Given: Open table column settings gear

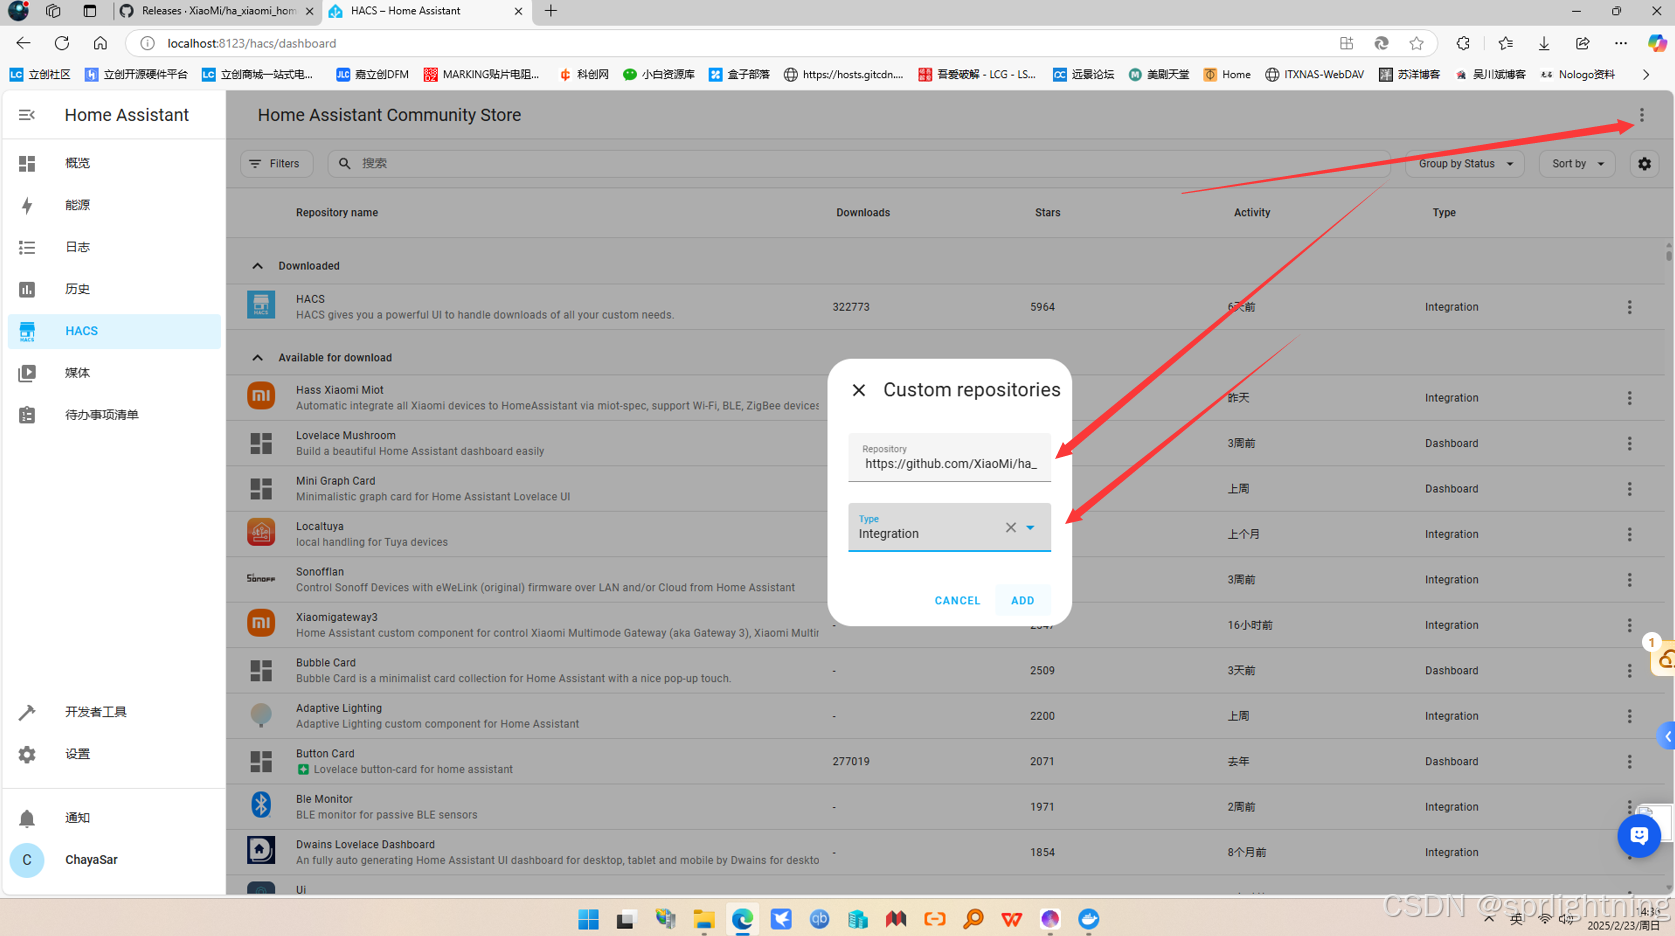Looking at the screenshot, I should pyautogui.click(x=1644, y=164).
